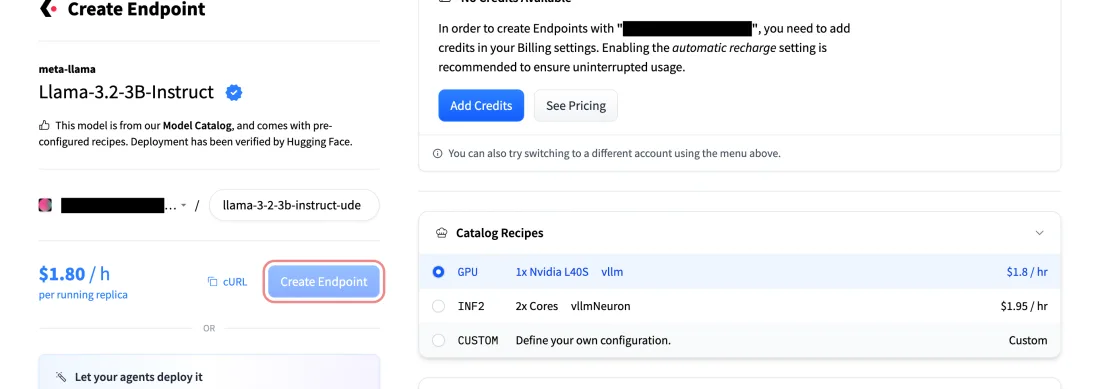Click the Catalog Recipes heading

coord(499,233)
